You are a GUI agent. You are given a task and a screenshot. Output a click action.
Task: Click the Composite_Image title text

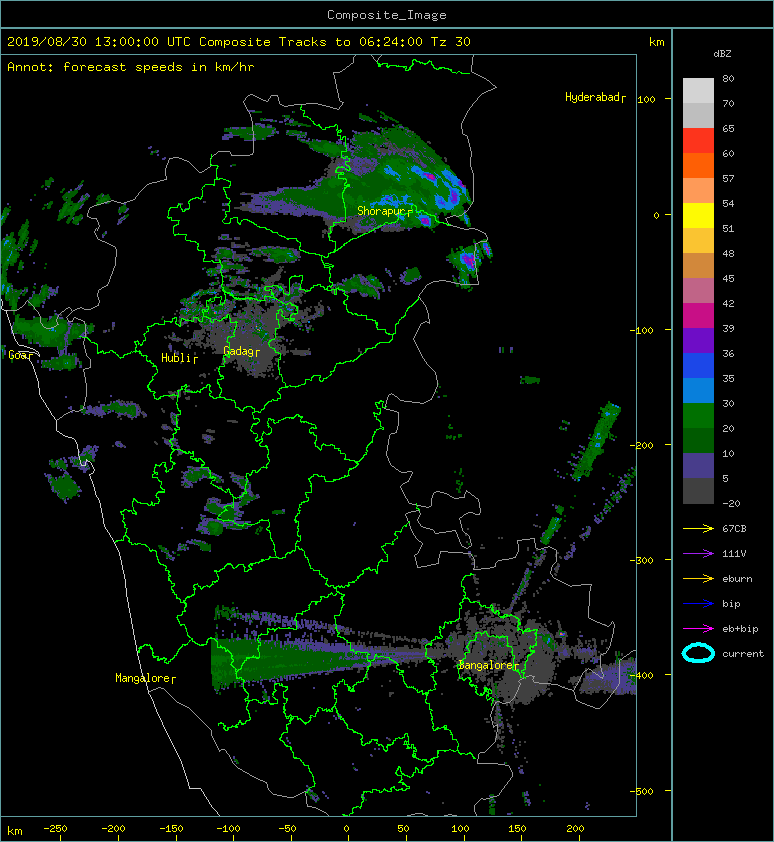pos(387,15)
